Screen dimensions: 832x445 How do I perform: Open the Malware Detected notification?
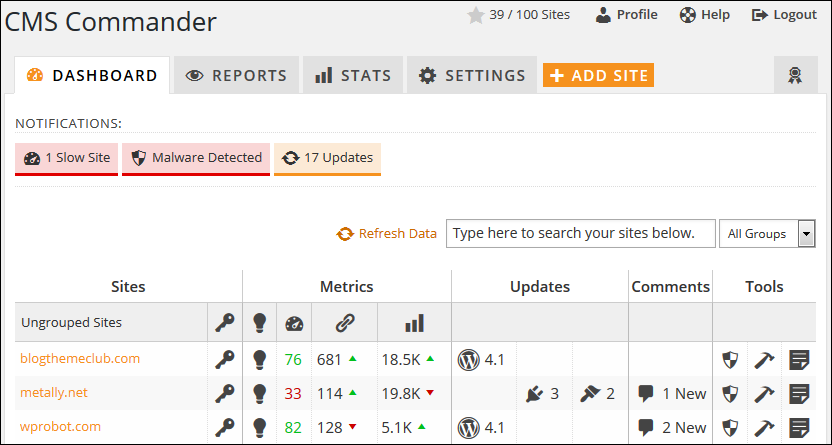pos(196,158)
